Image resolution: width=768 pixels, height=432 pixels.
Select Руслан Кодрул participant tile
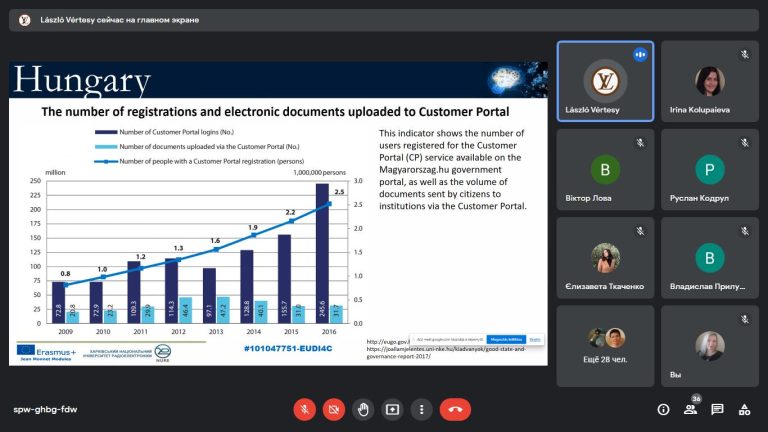(710, 169)
